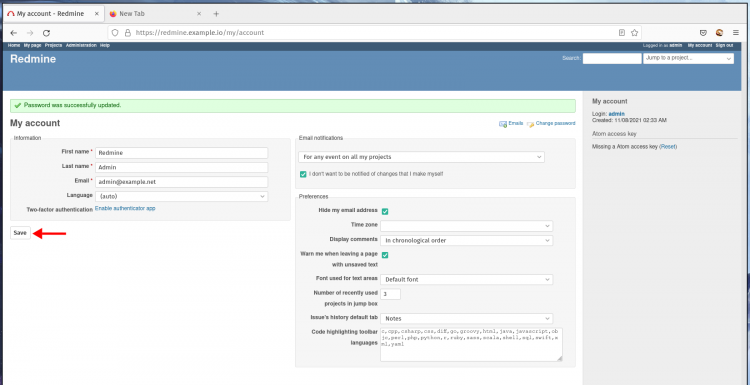Viewport: 750px width, 385px height.
Task: Click My account link in header
Action: (700, 45)
